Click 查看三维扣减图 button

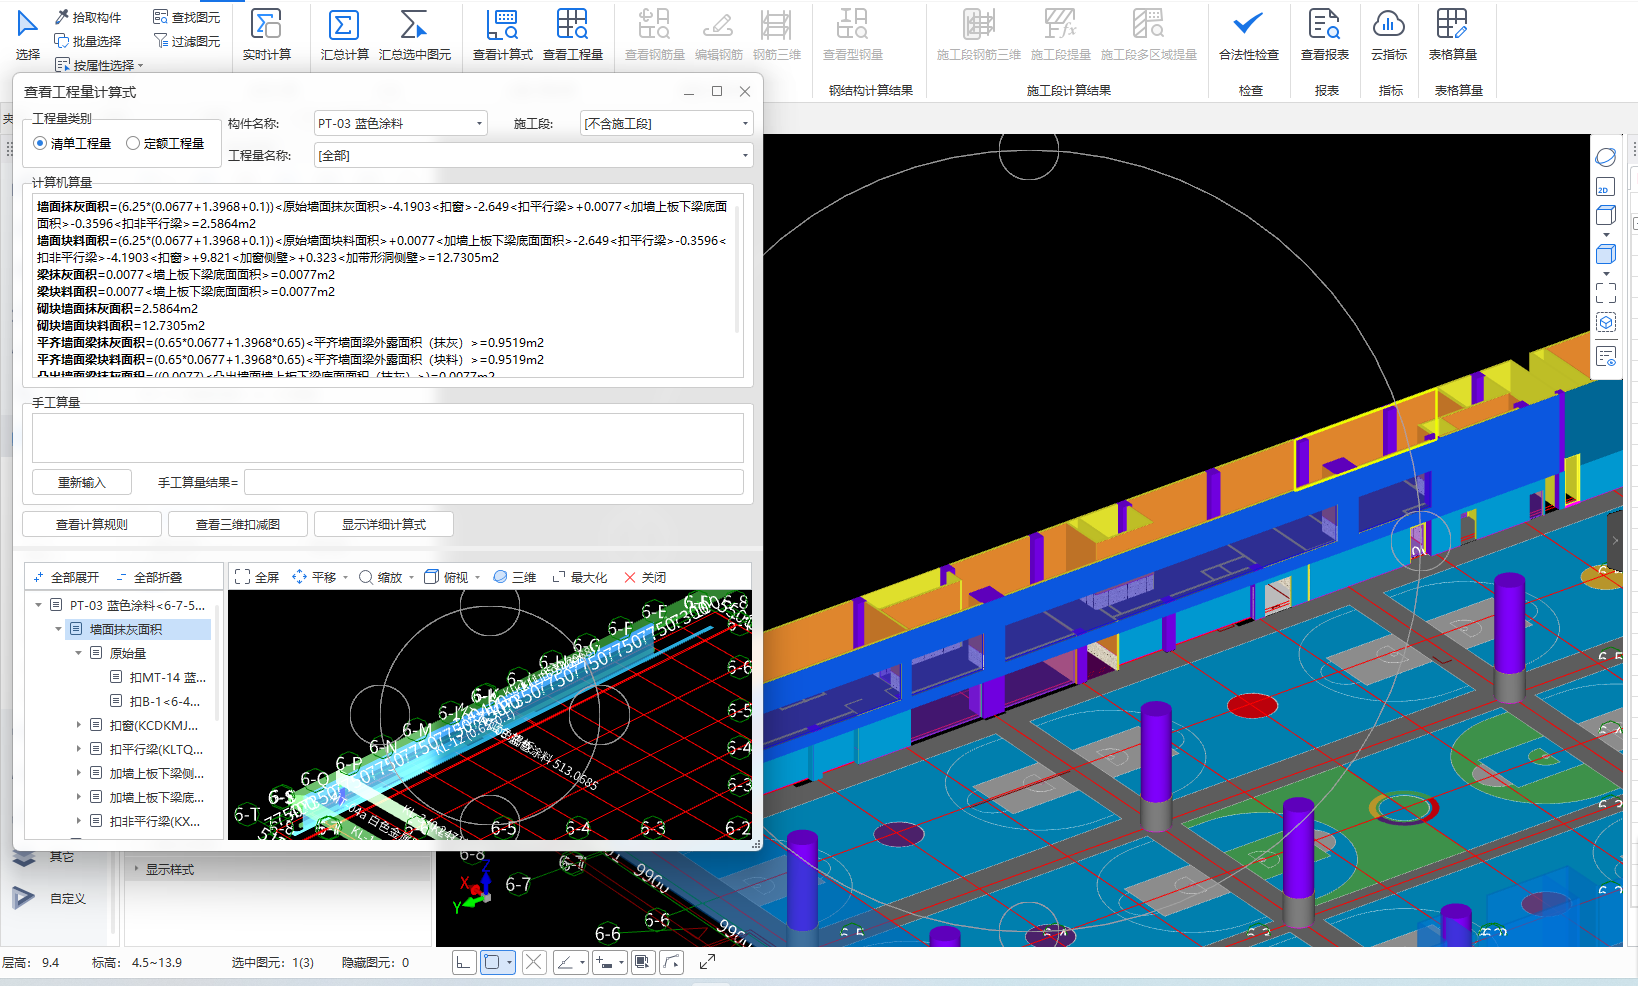[x=238, y=524]
